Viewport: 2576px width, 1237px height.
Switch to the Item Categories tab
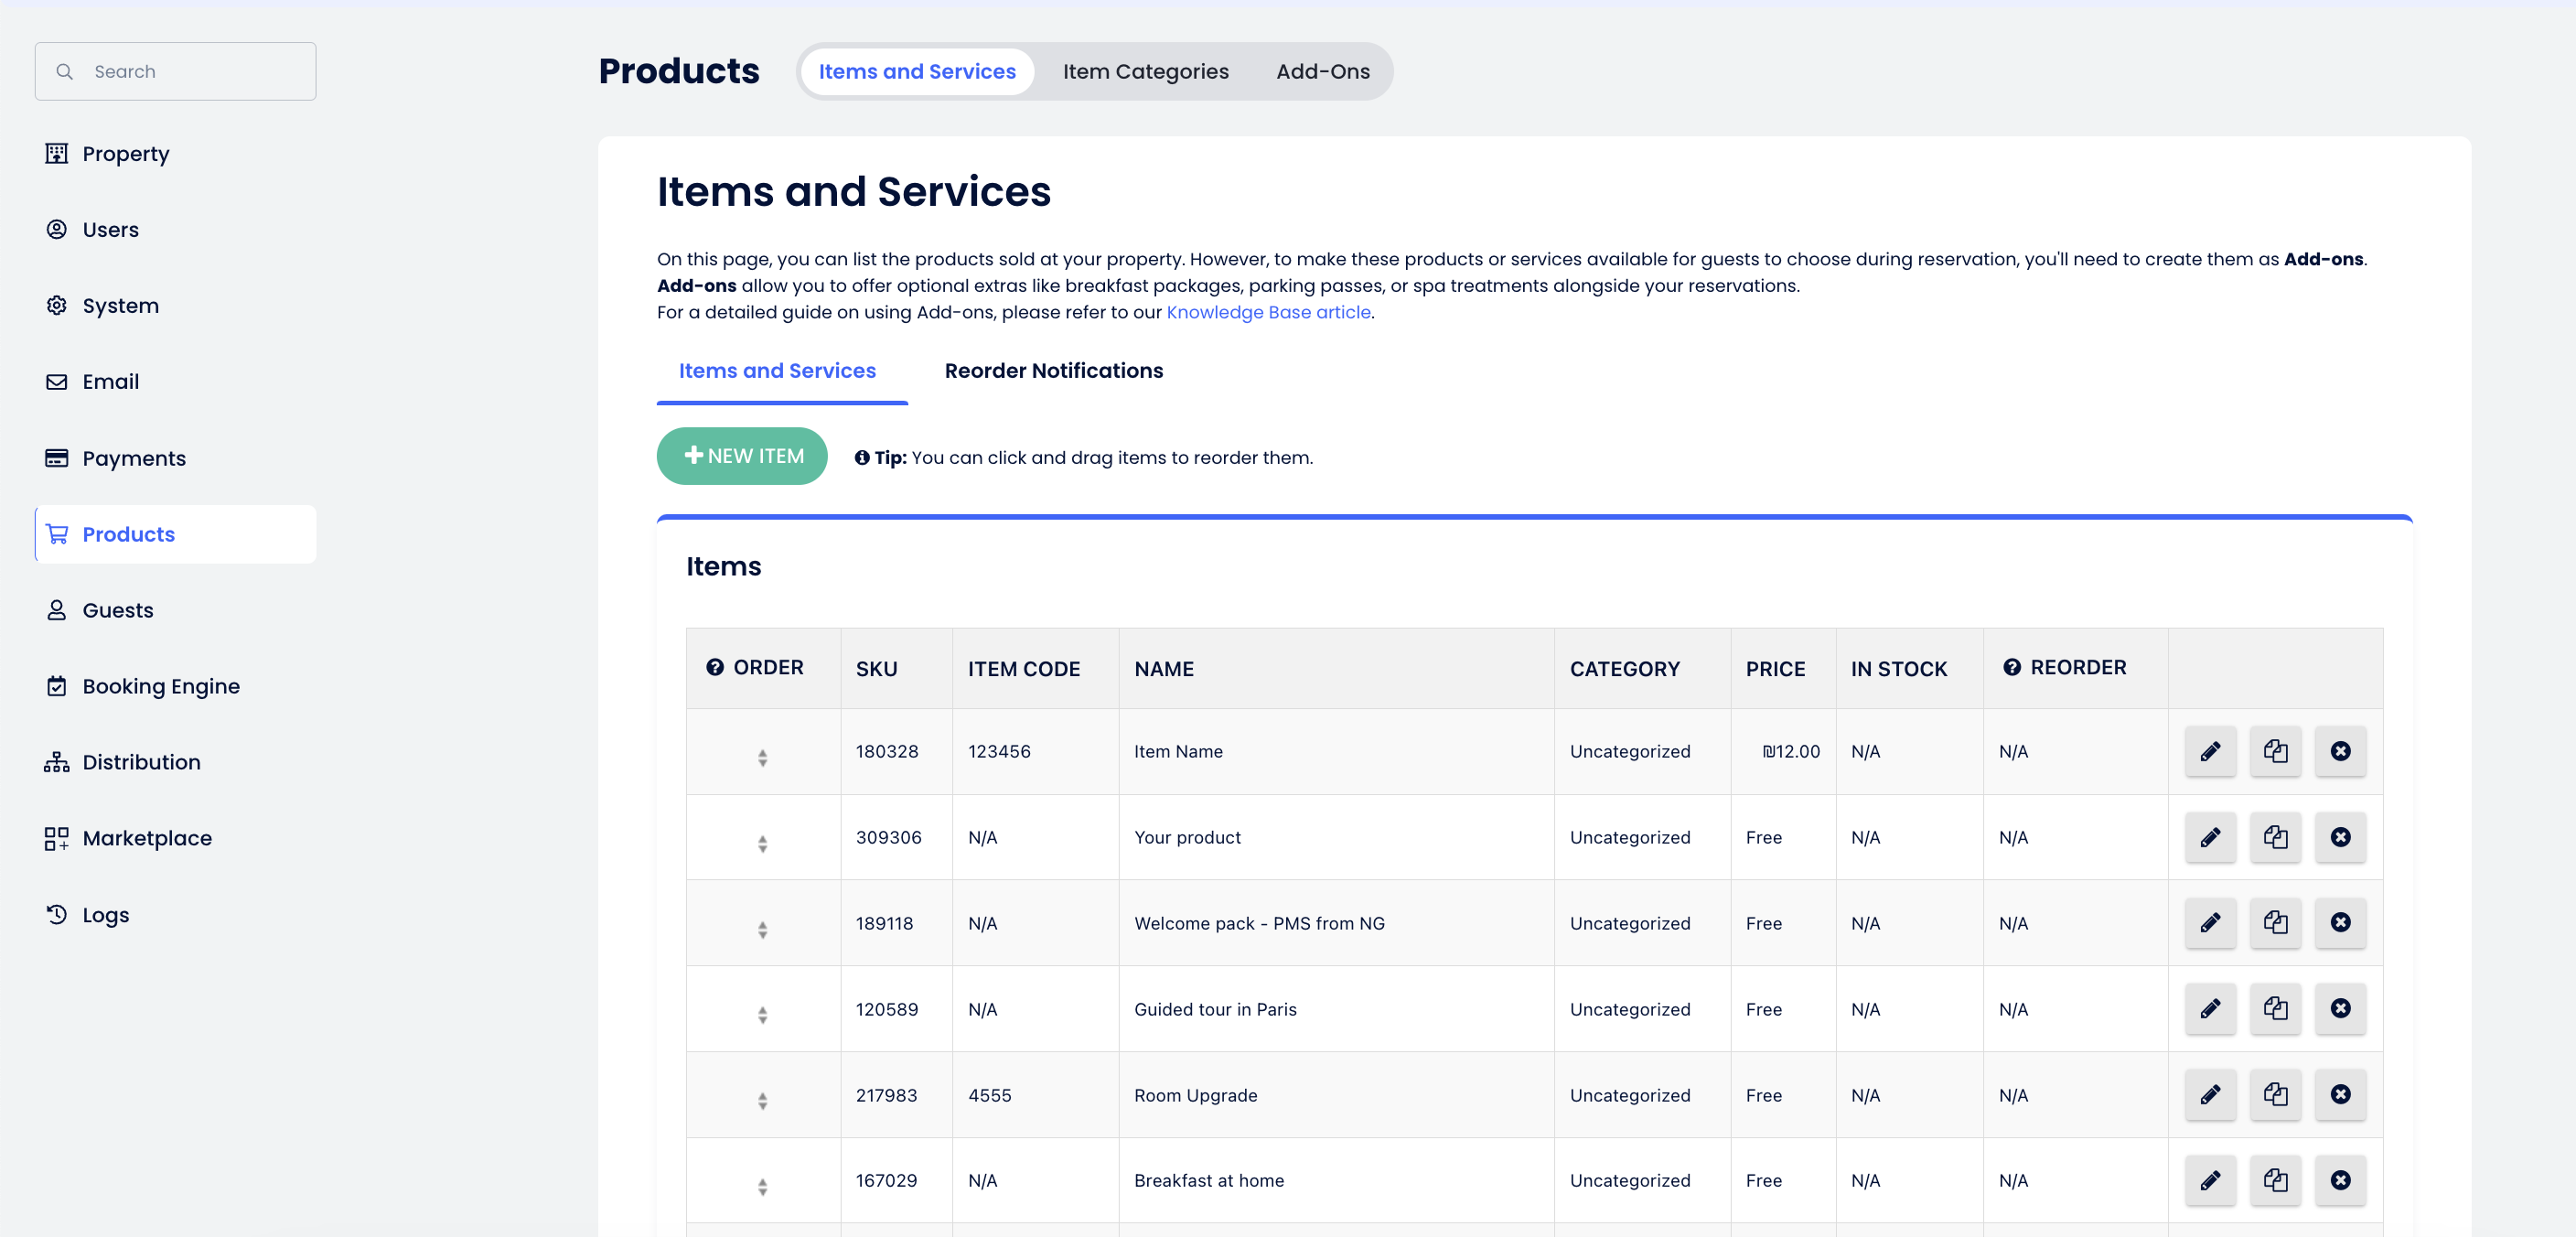coord(1145,71)
